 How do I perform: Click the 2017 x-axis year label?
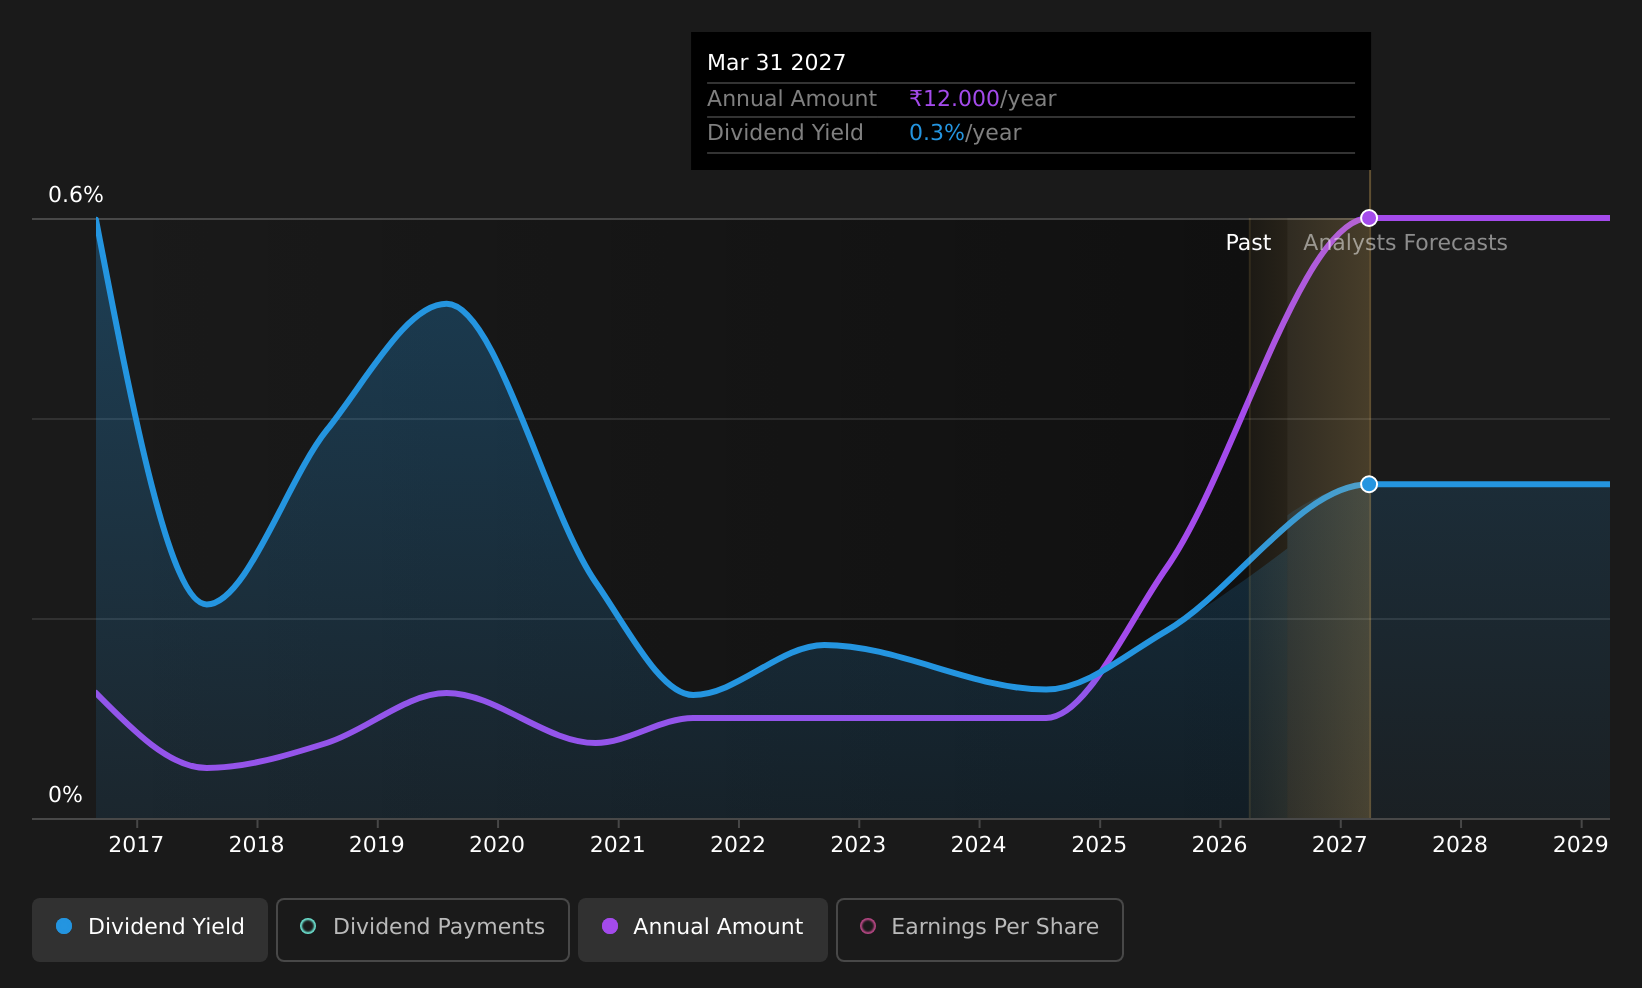click(x=136, y=845)
